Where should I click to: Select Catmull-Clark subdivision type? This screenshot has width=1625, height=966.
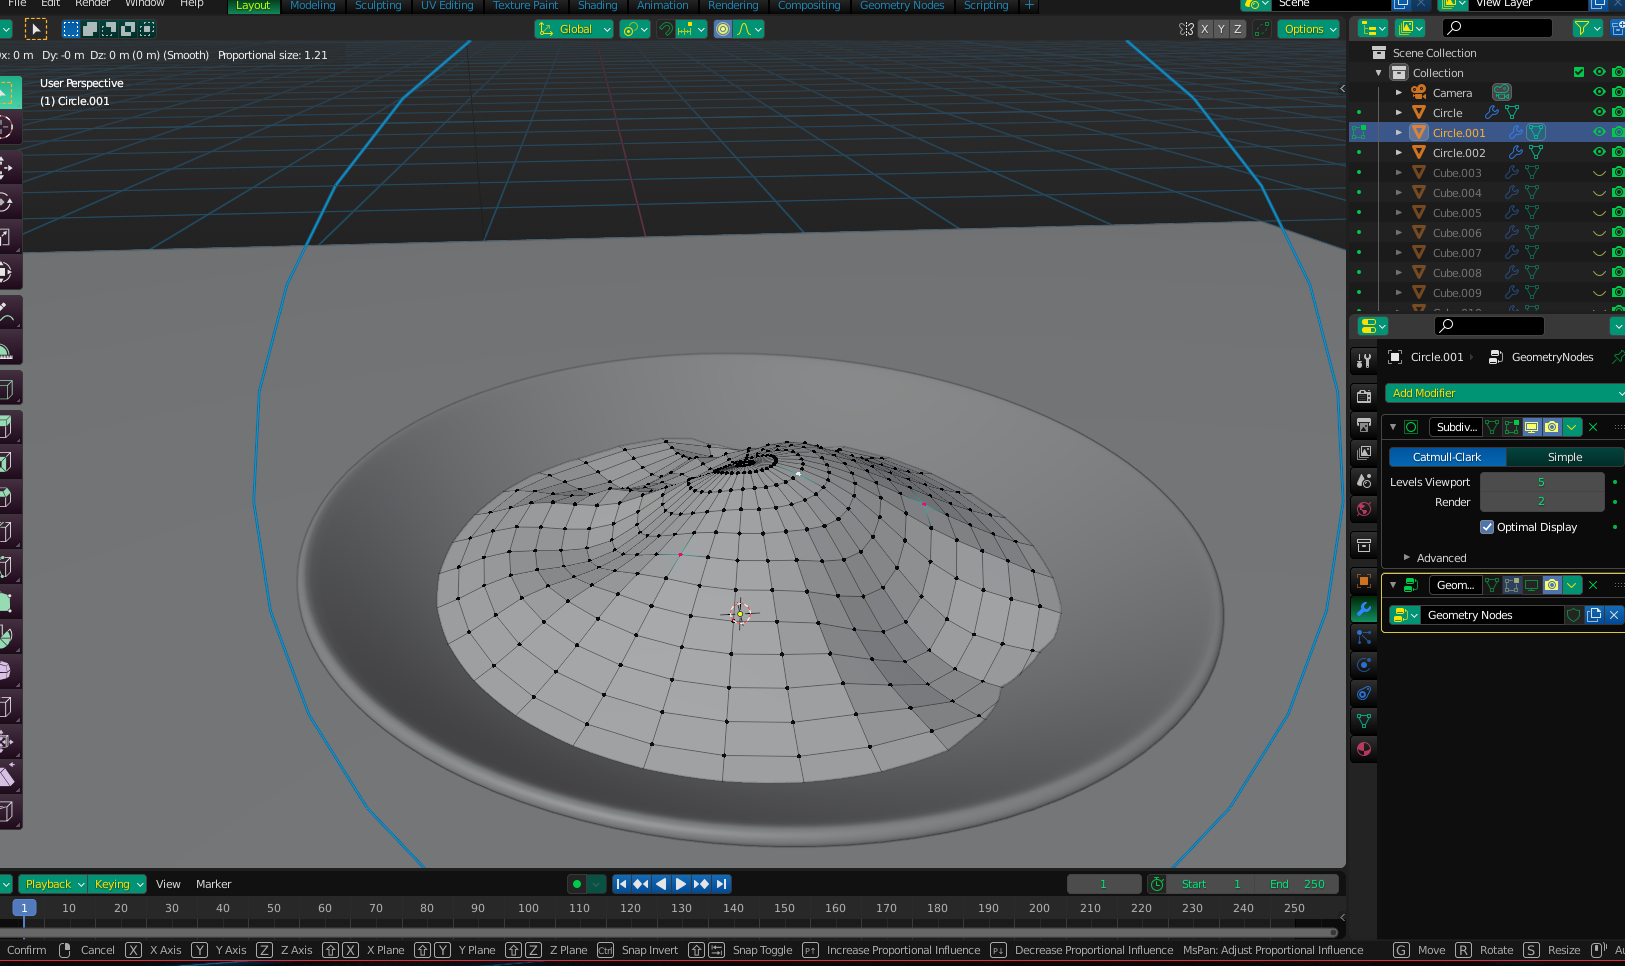pos(1447,457)
